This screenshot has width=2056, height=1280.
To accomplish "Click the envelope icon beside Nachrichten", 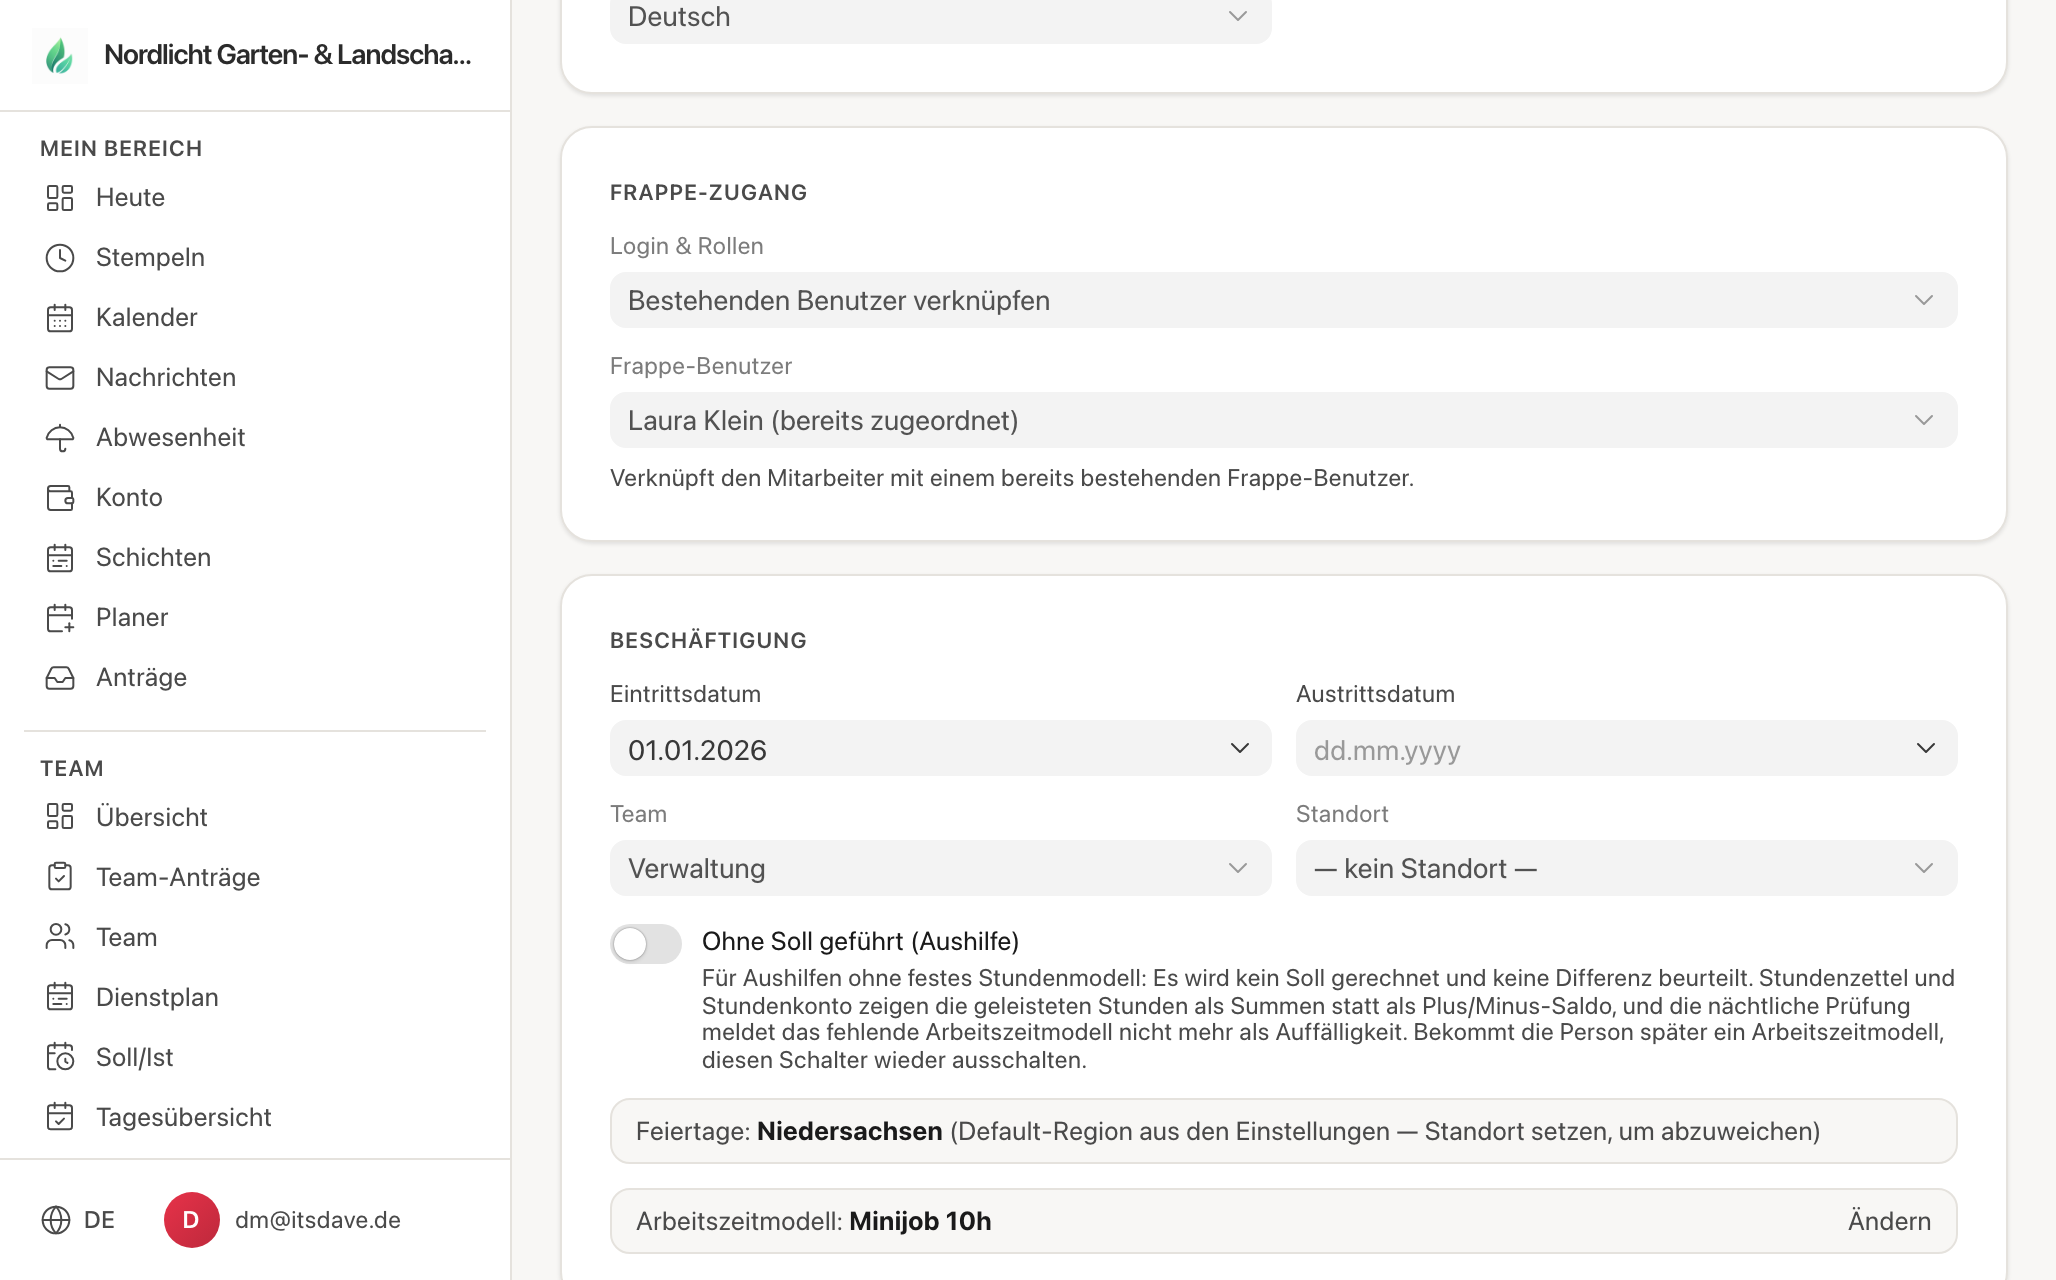I will [60, 378].
